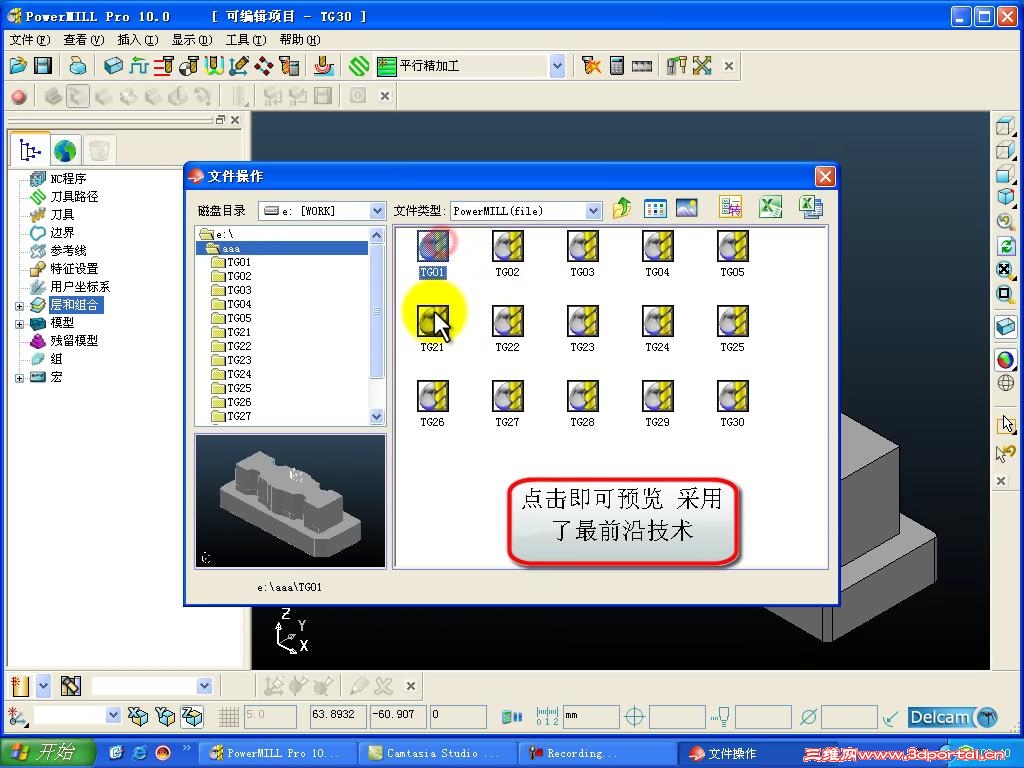
Task: Switch to the recycle bin tab
Action: pyautogui.click(x=99, y=151)
